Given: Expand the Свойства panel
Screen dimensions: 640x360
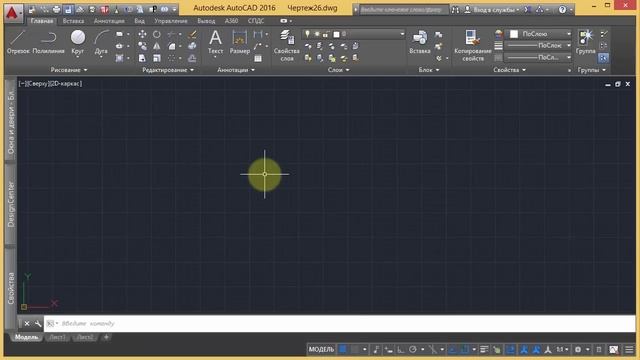Looking at the screenshot, I should pyautogui.click(x=509, y=70).
